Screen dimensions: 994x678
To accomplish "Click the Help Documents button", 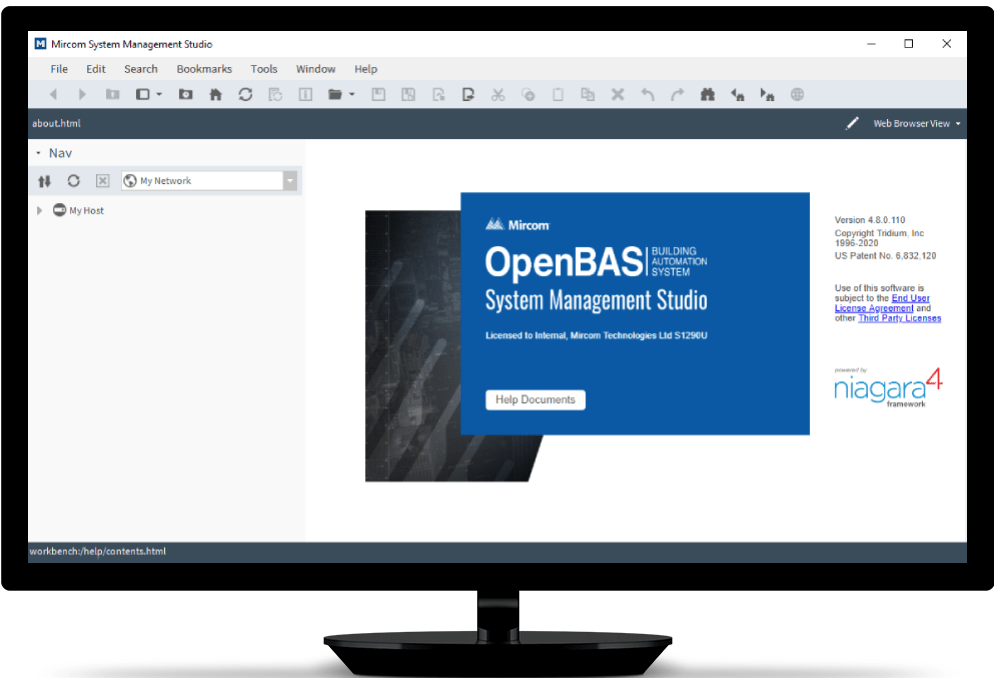I will [535, 400].
